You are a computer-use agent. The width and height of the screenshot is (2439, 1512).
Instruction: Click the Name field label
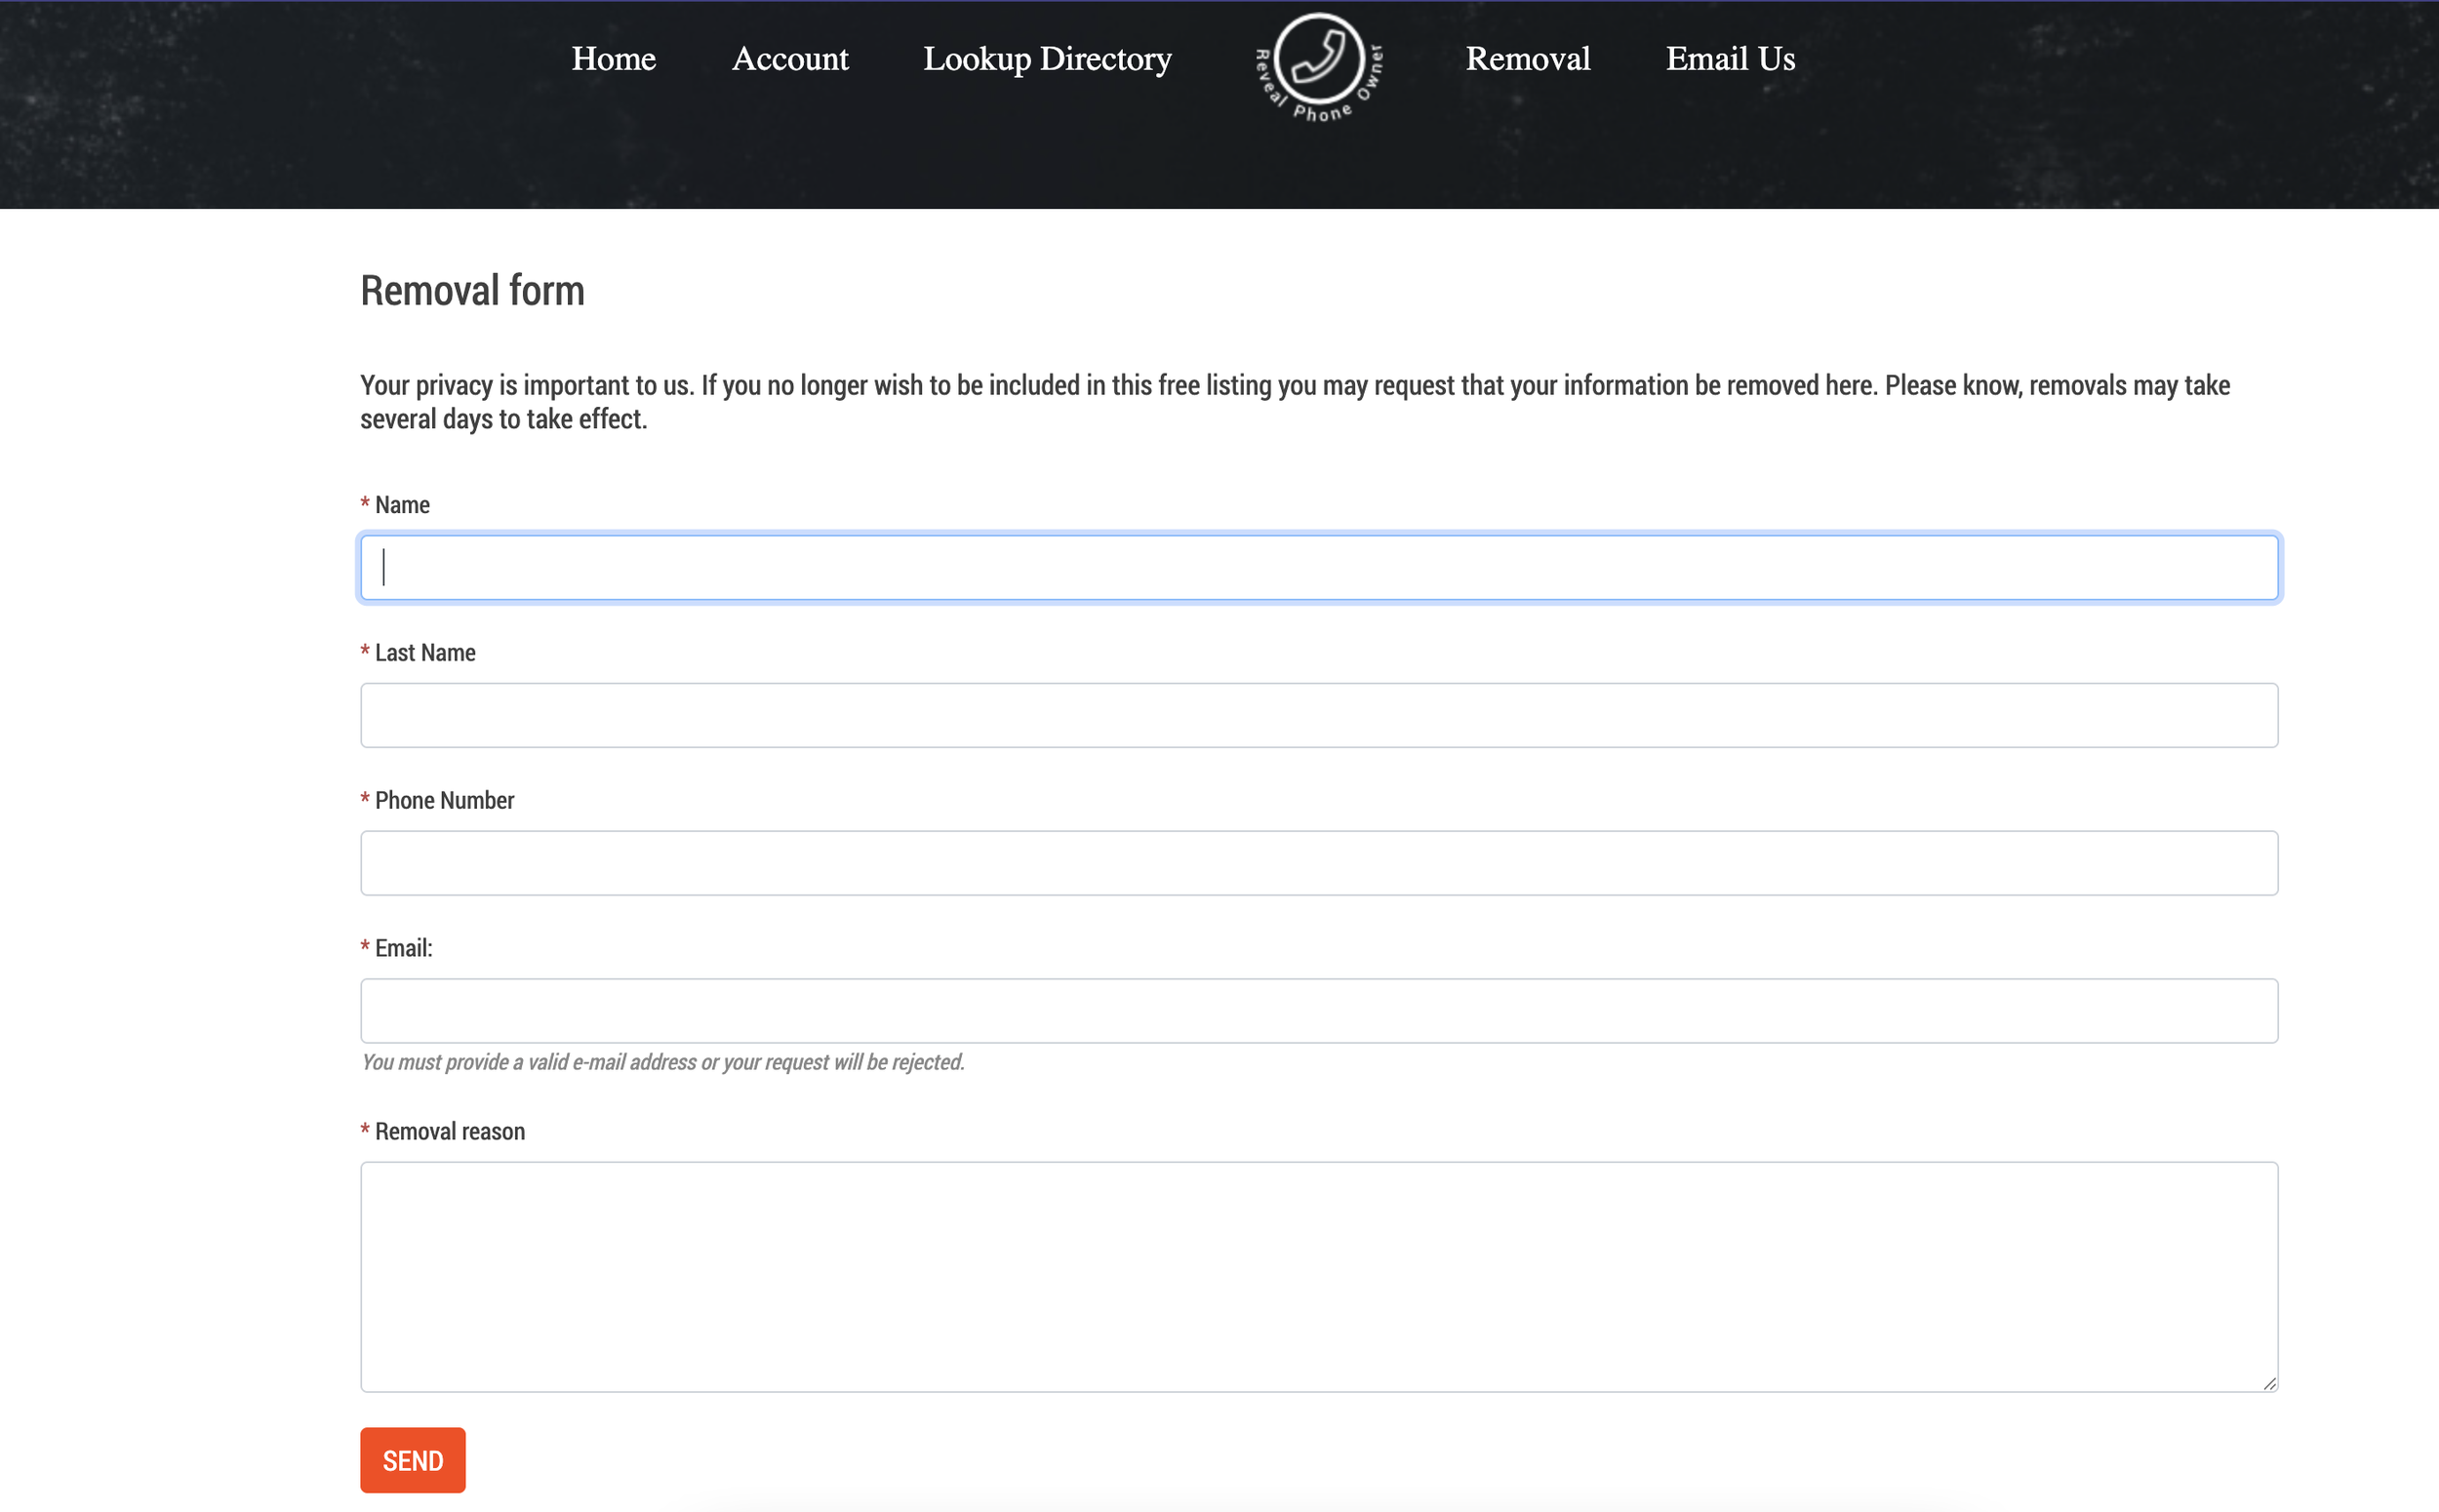pos(402,505)
